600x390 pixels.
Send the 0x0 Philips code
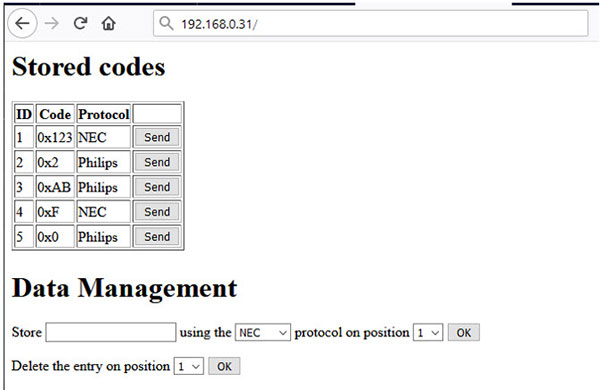157,237
